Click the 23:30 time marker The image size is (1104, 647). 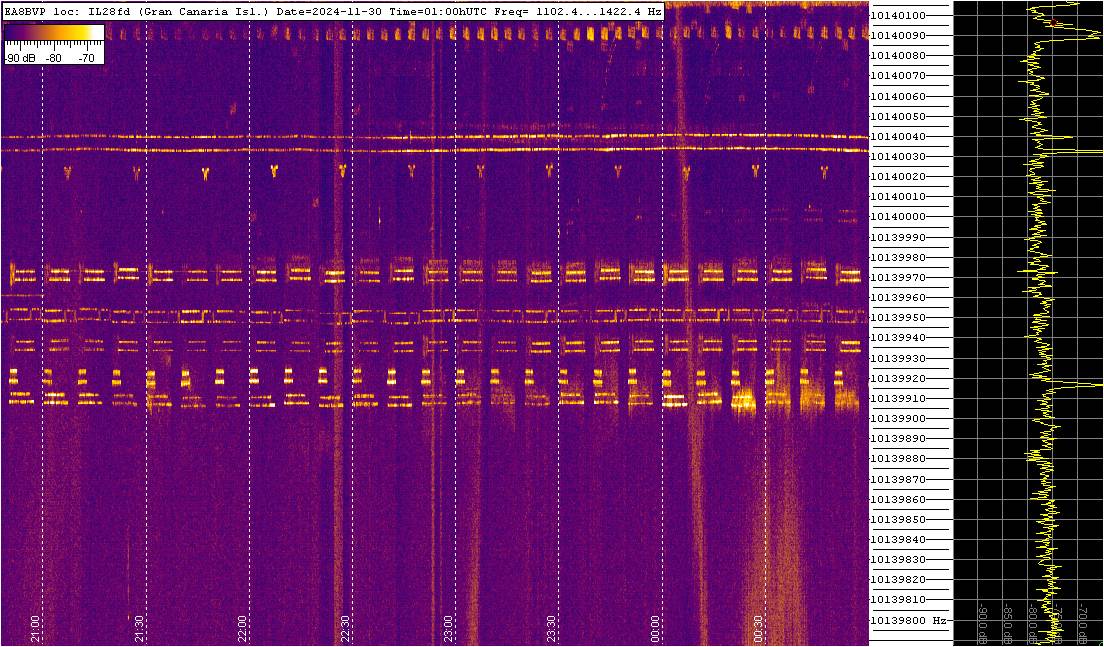pos(551,630)
